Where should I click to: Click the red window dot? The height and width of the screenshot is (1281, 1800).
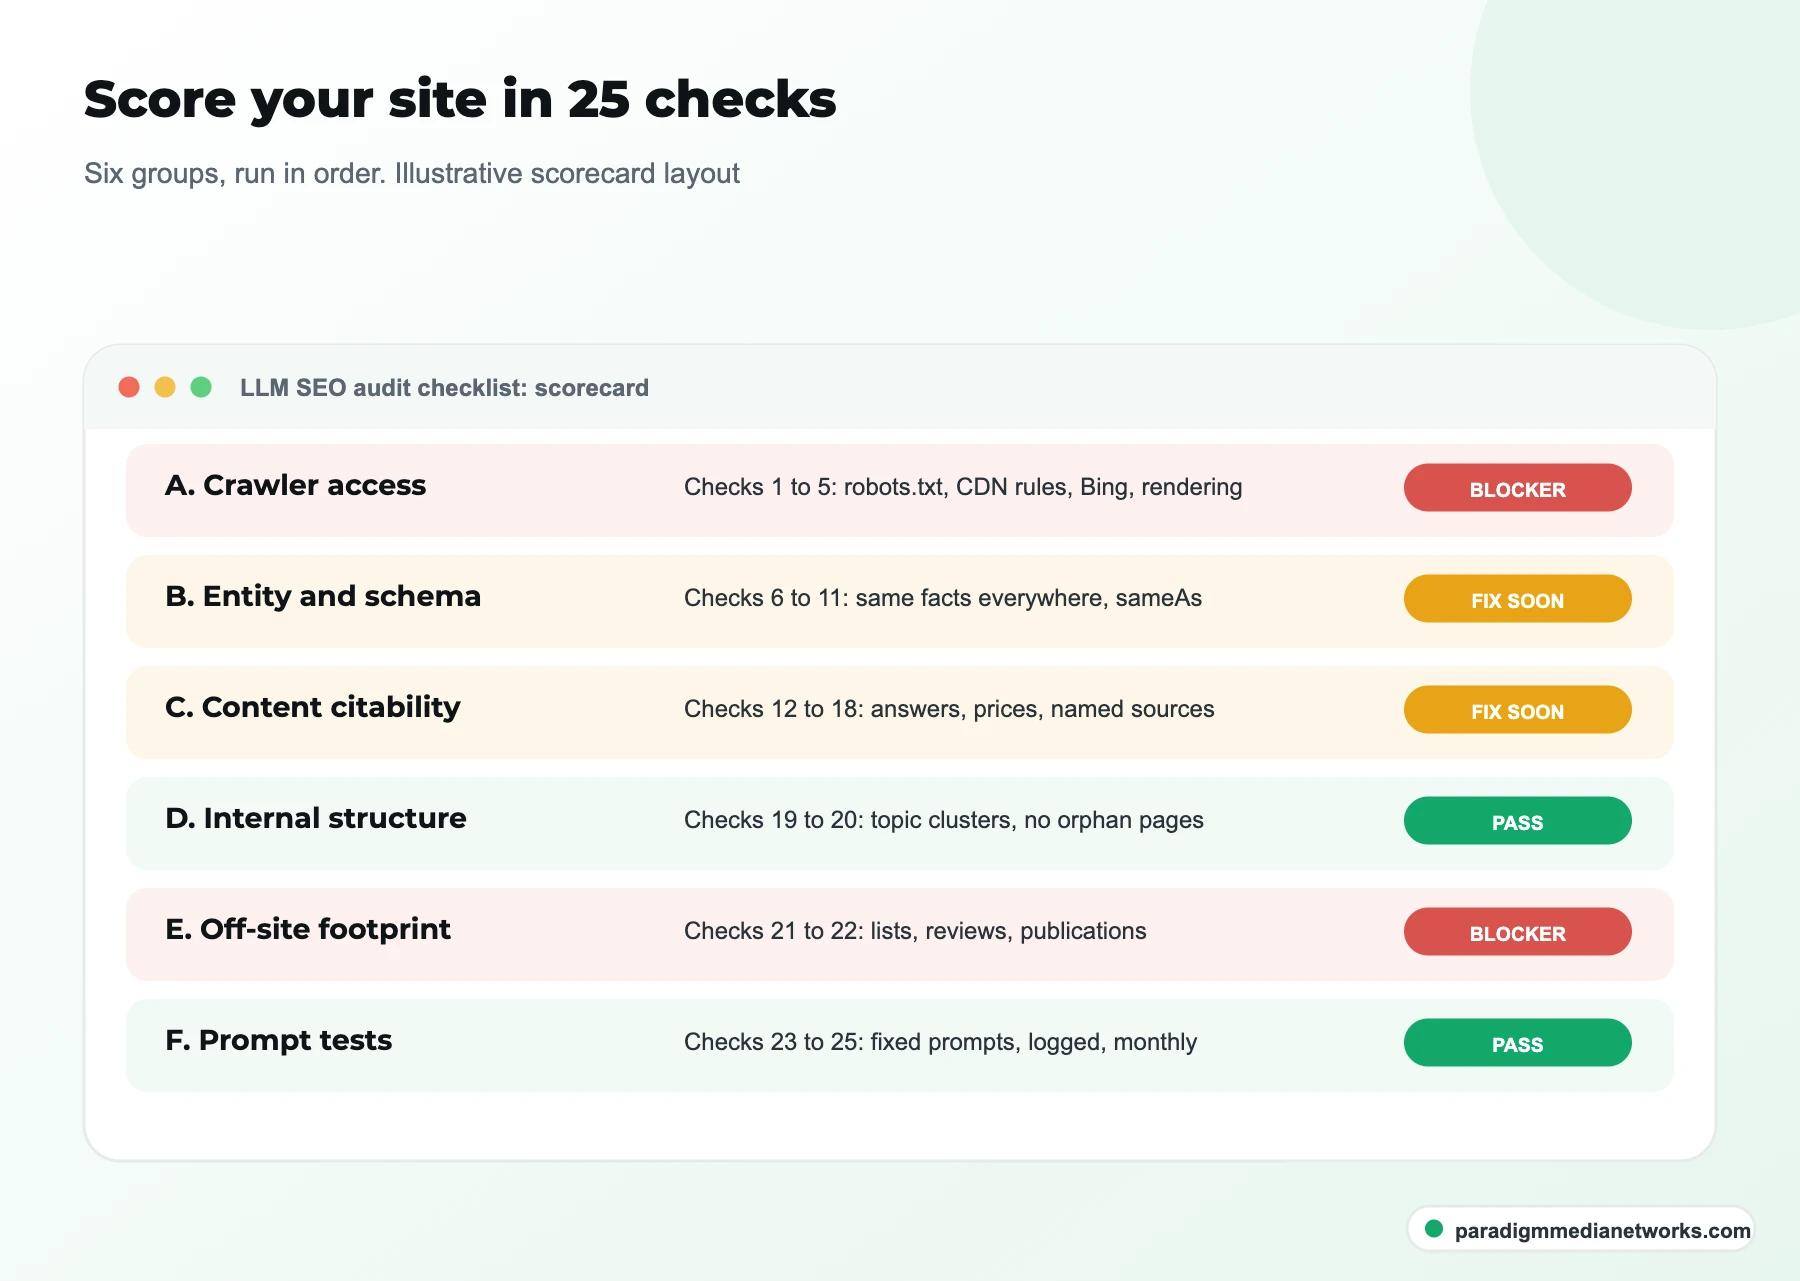(129, 387)
